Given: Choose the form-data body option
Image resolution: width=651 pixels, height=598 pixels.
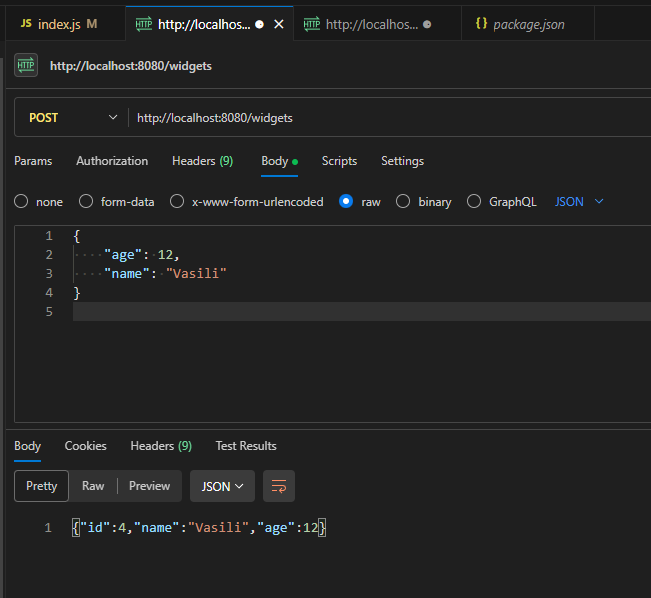Looking at the screenshot, I should coord(86,202).
